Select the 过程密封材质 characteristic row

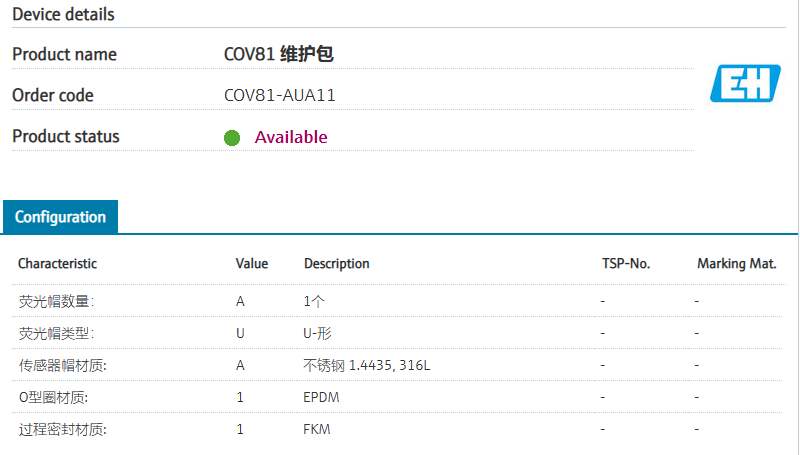pos(63,429)
